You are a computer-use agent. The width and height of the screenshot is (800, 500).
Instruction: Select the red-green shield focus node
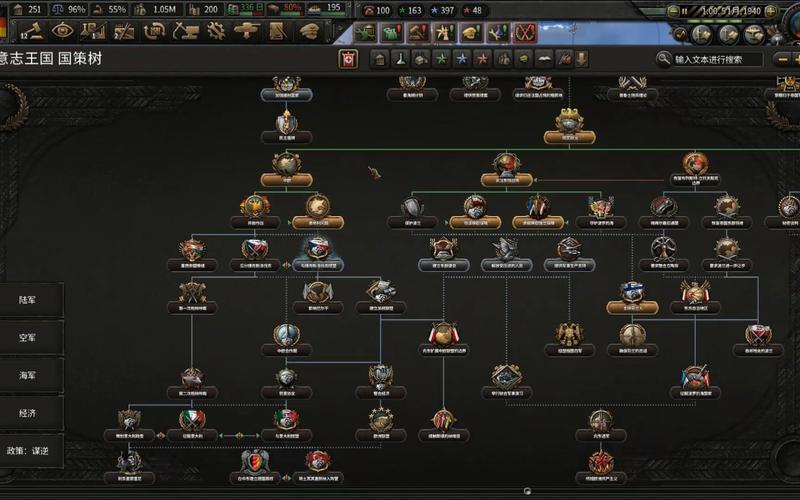[x=255, y=467]
